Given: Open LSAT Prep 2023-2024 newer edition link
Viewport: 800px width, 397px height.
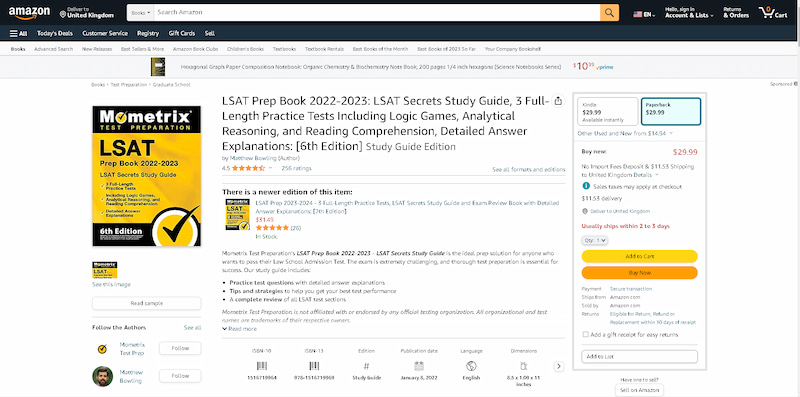Looking at the screenshot, I should click(x=407, y=207).
